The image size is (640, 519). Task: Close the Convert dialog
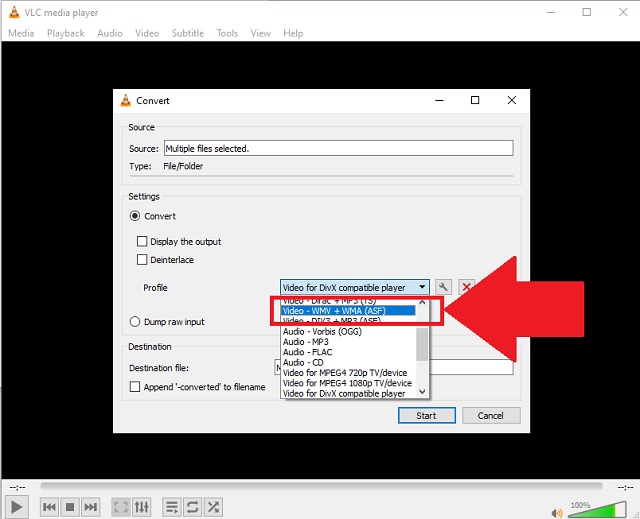coord(512,100)
